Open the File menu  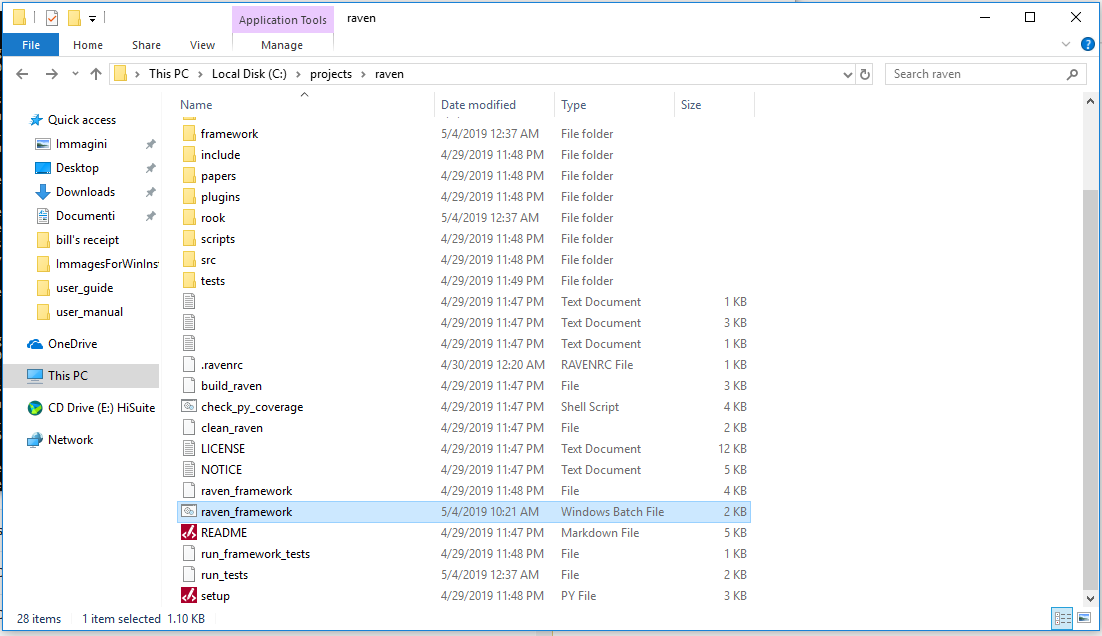pyautogui.click(x=31, y=45)
